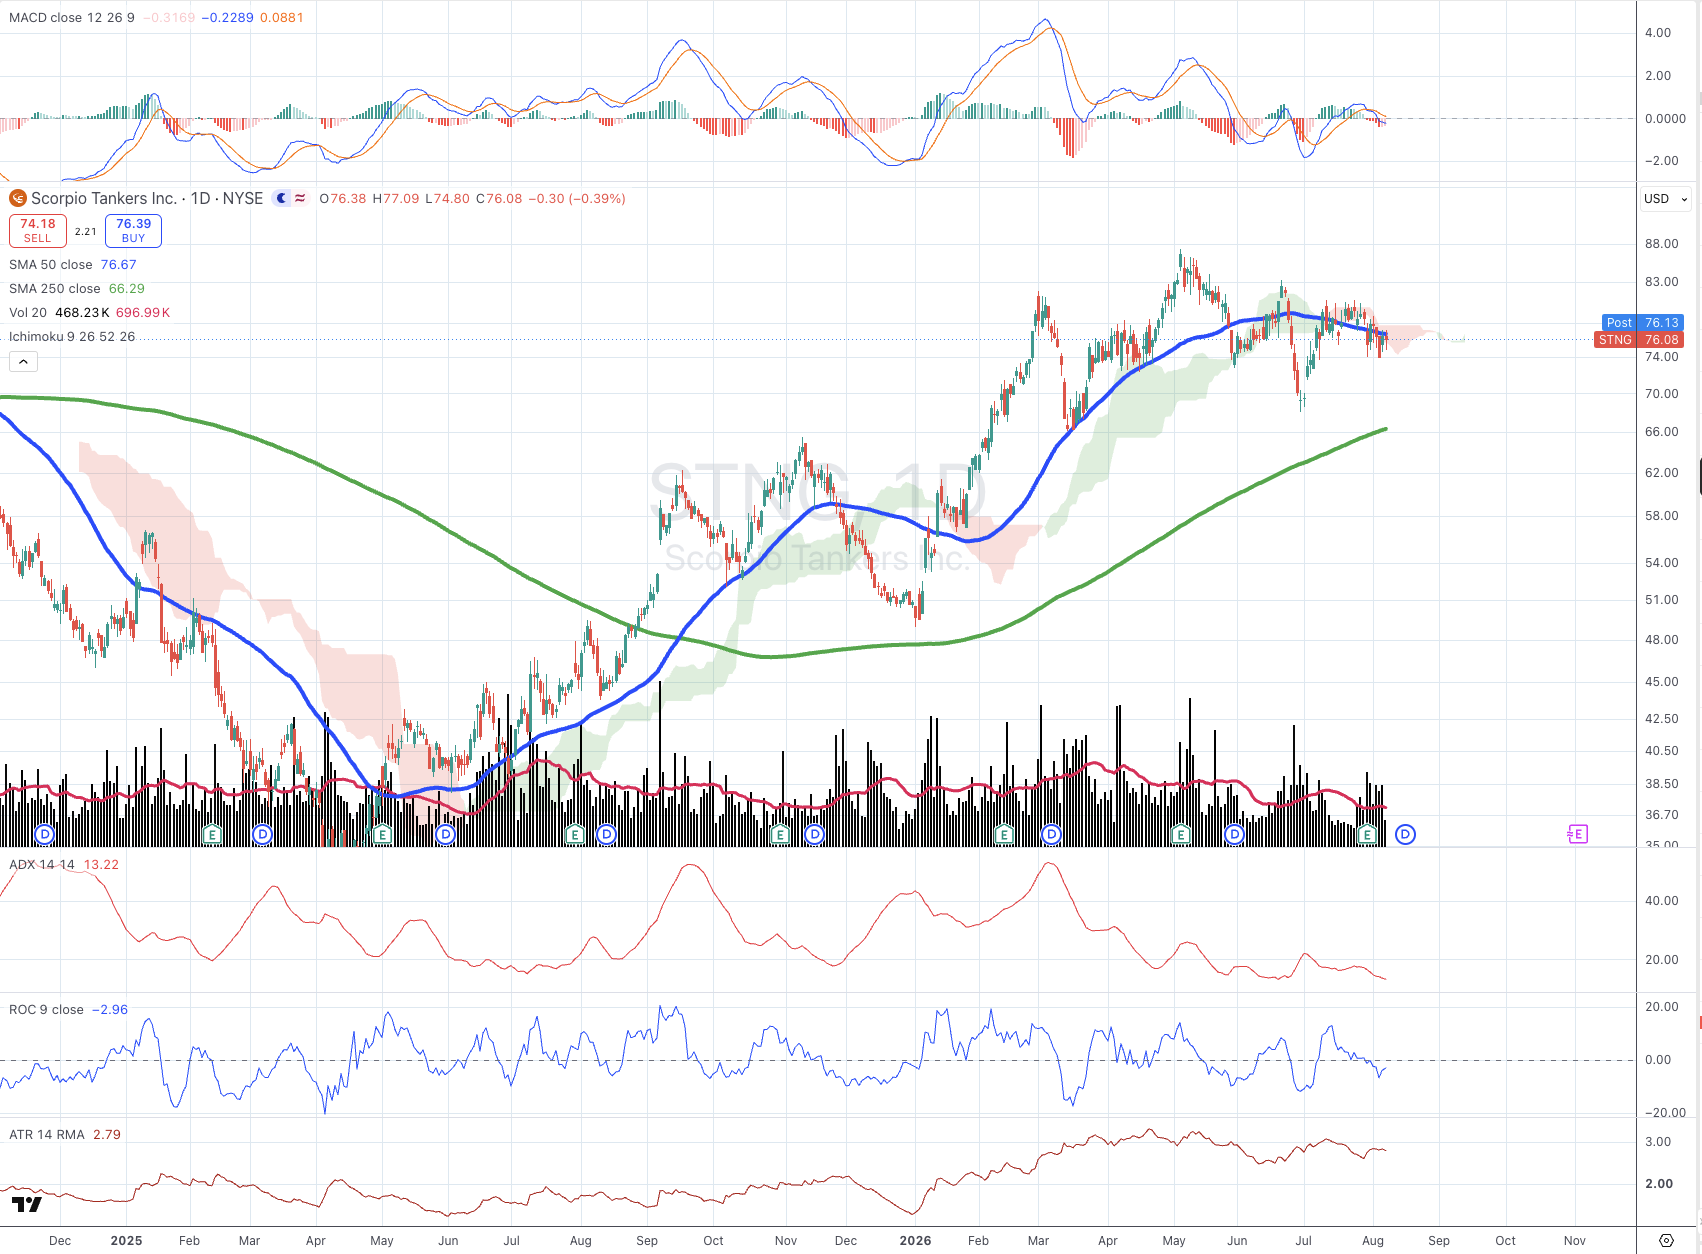Screen dimensions: 1702x1254
Task: Open the earnings E marker in mid-February 2025
Action: point(212,834)
